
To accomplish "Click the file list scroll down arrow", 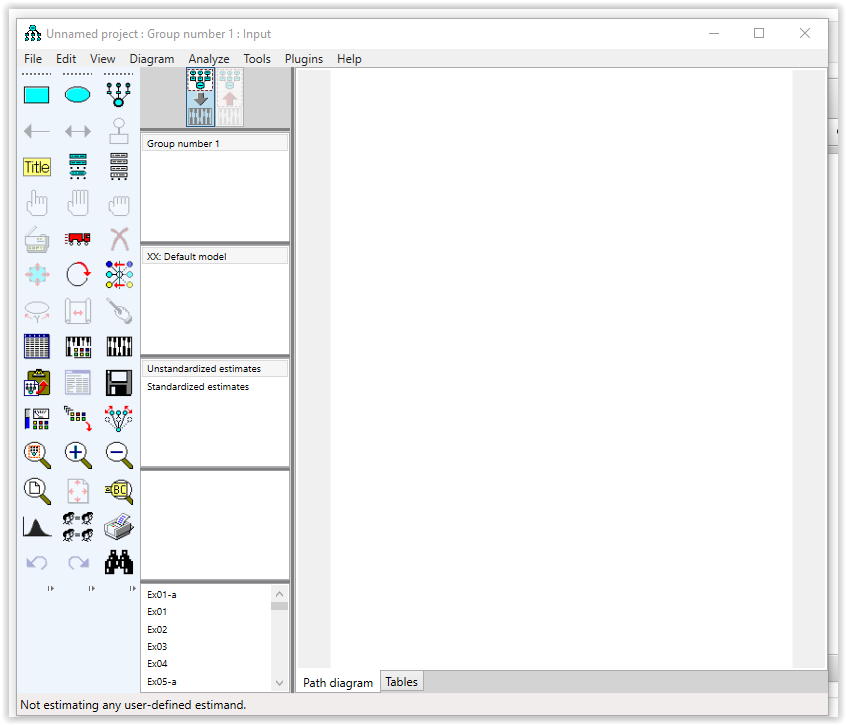I will click(279, 682).
